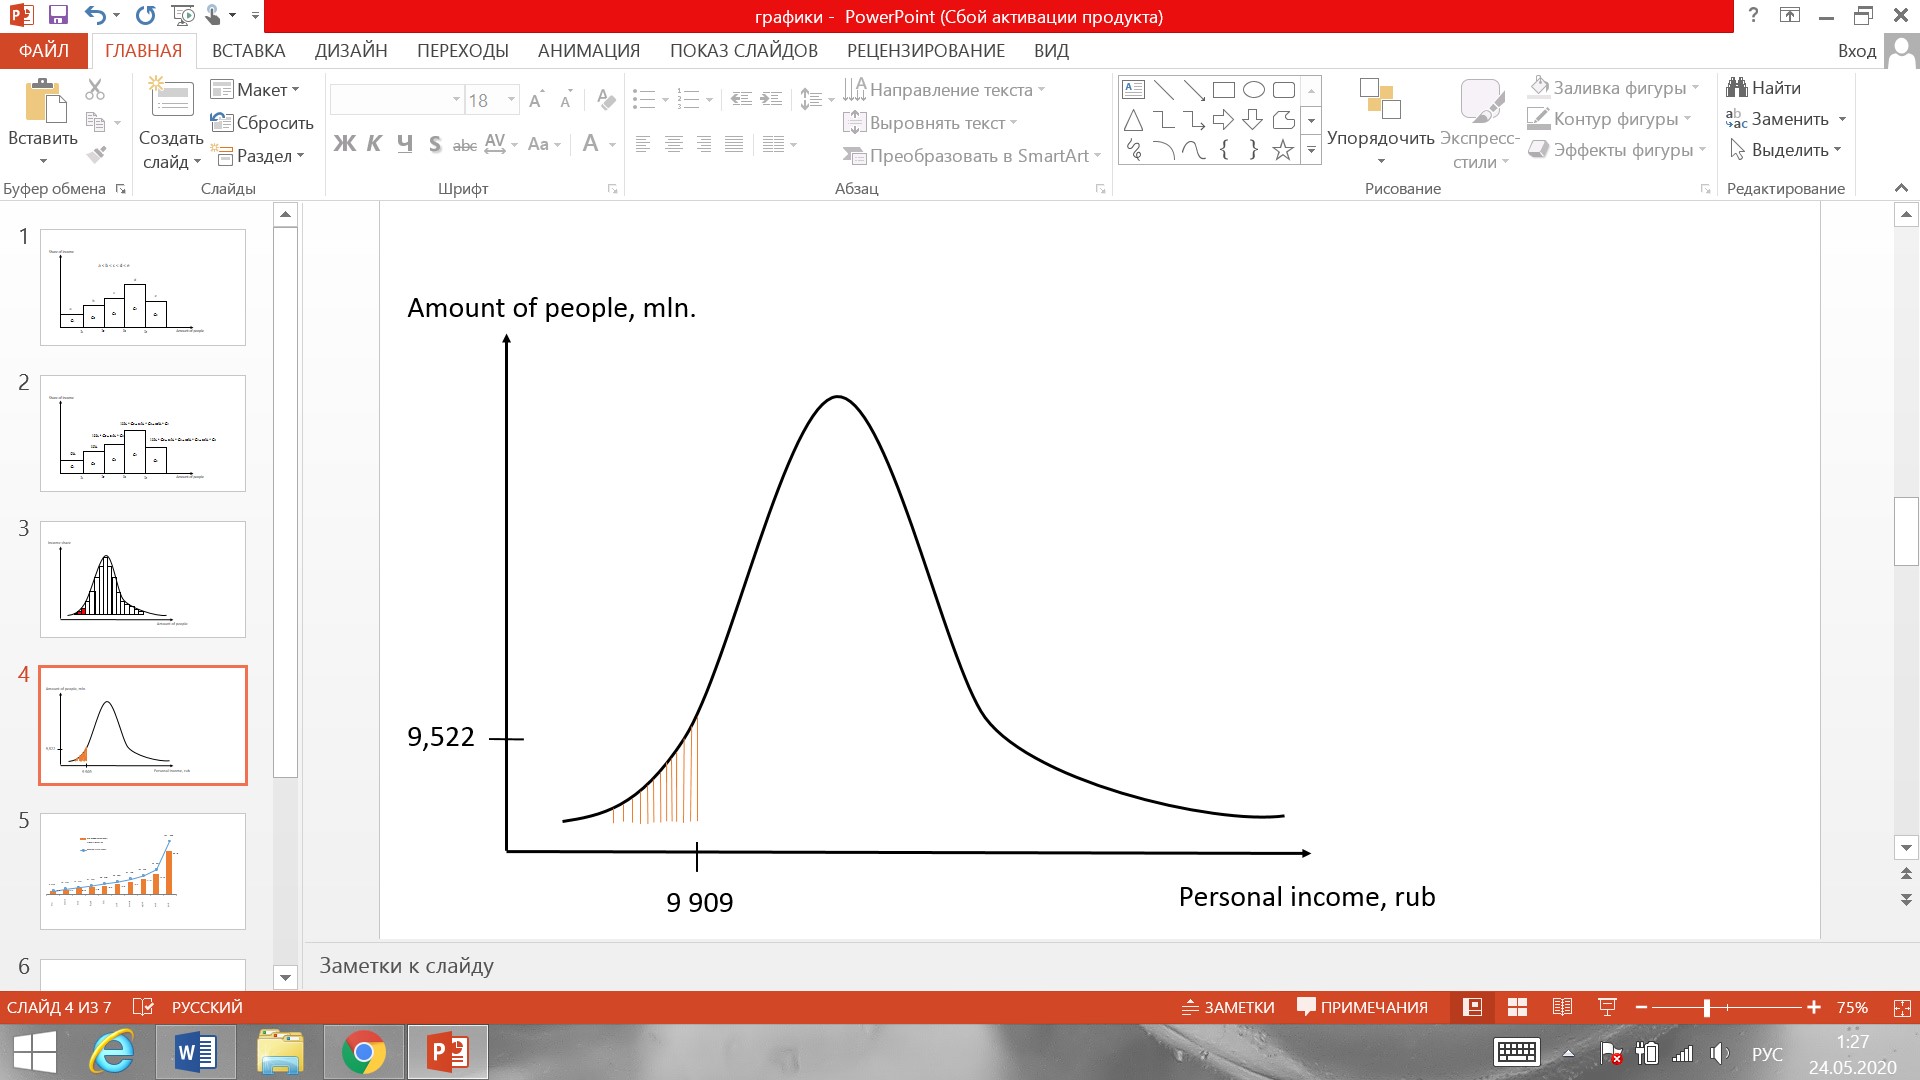Expand the shapes gallery more arrow

pyautogui.click(x=1311, y=150)
